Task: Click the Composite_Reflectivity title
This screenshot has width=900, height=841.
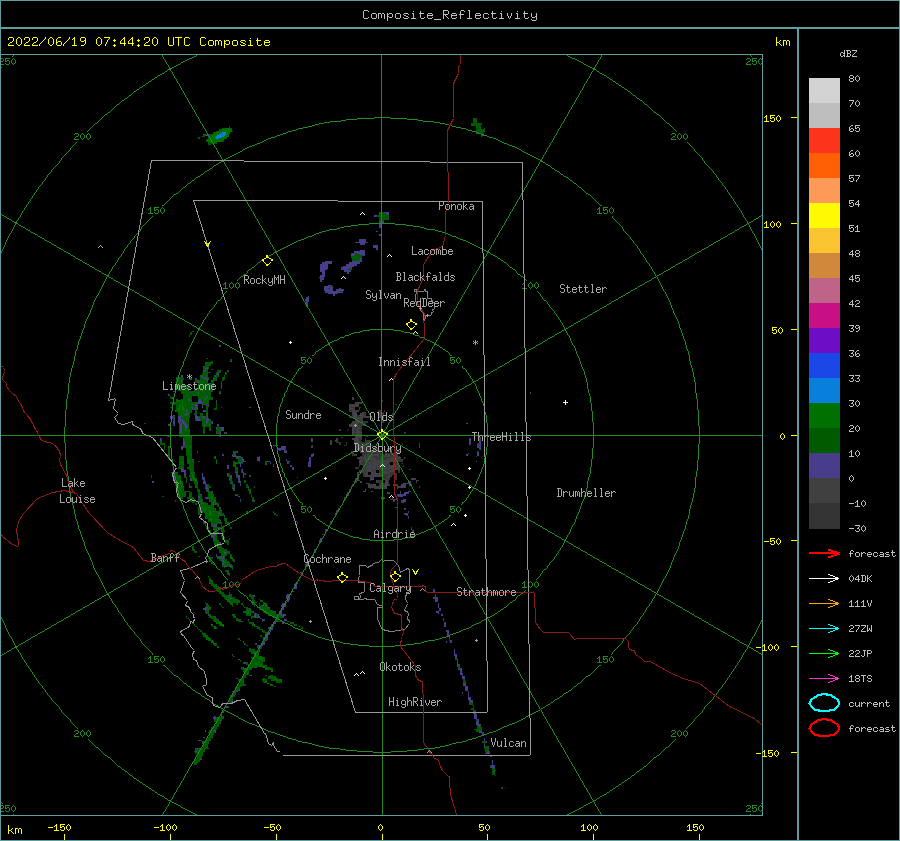Action: 449,15
